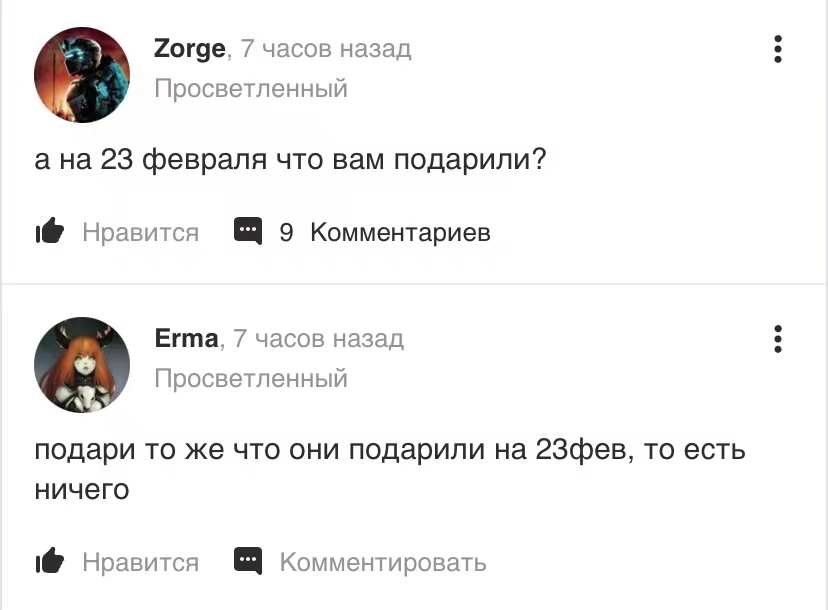Open the three-dot menu on Erma's reply

coord(777,339)
